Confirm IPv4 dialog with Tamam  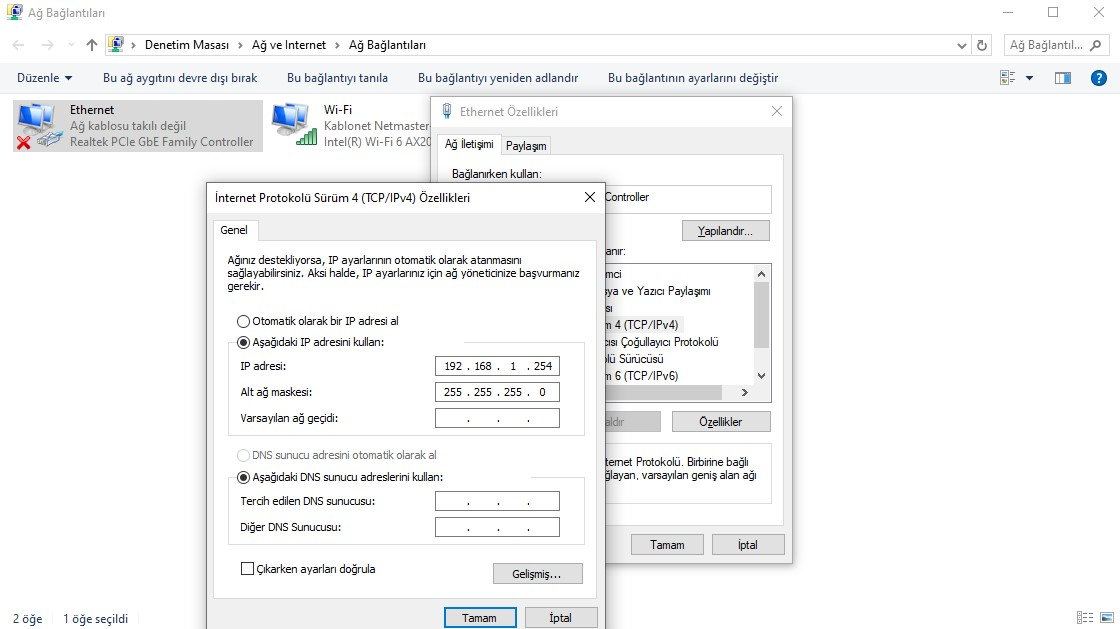click(x=479, y=618)
